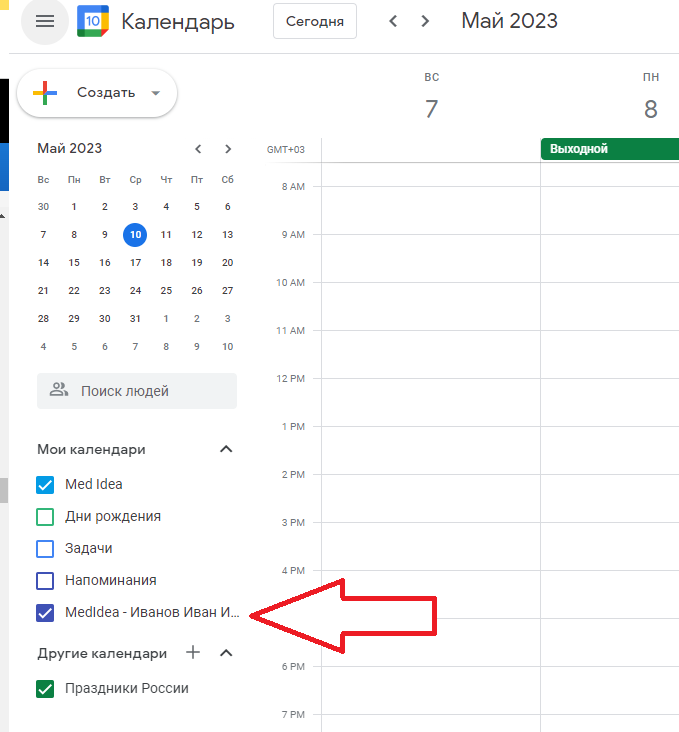Enable the Дни рождения calendar
Image resolution: width=679 pixels, height=732 pixels.
coord(45,517)
